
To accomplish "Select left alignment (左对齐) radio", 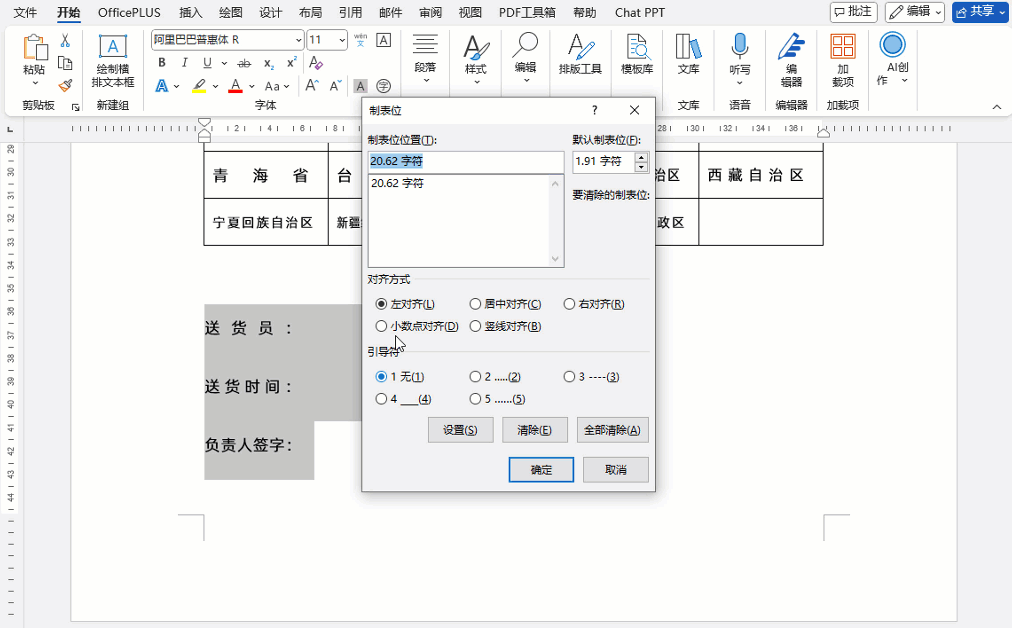I will [381, 304].
